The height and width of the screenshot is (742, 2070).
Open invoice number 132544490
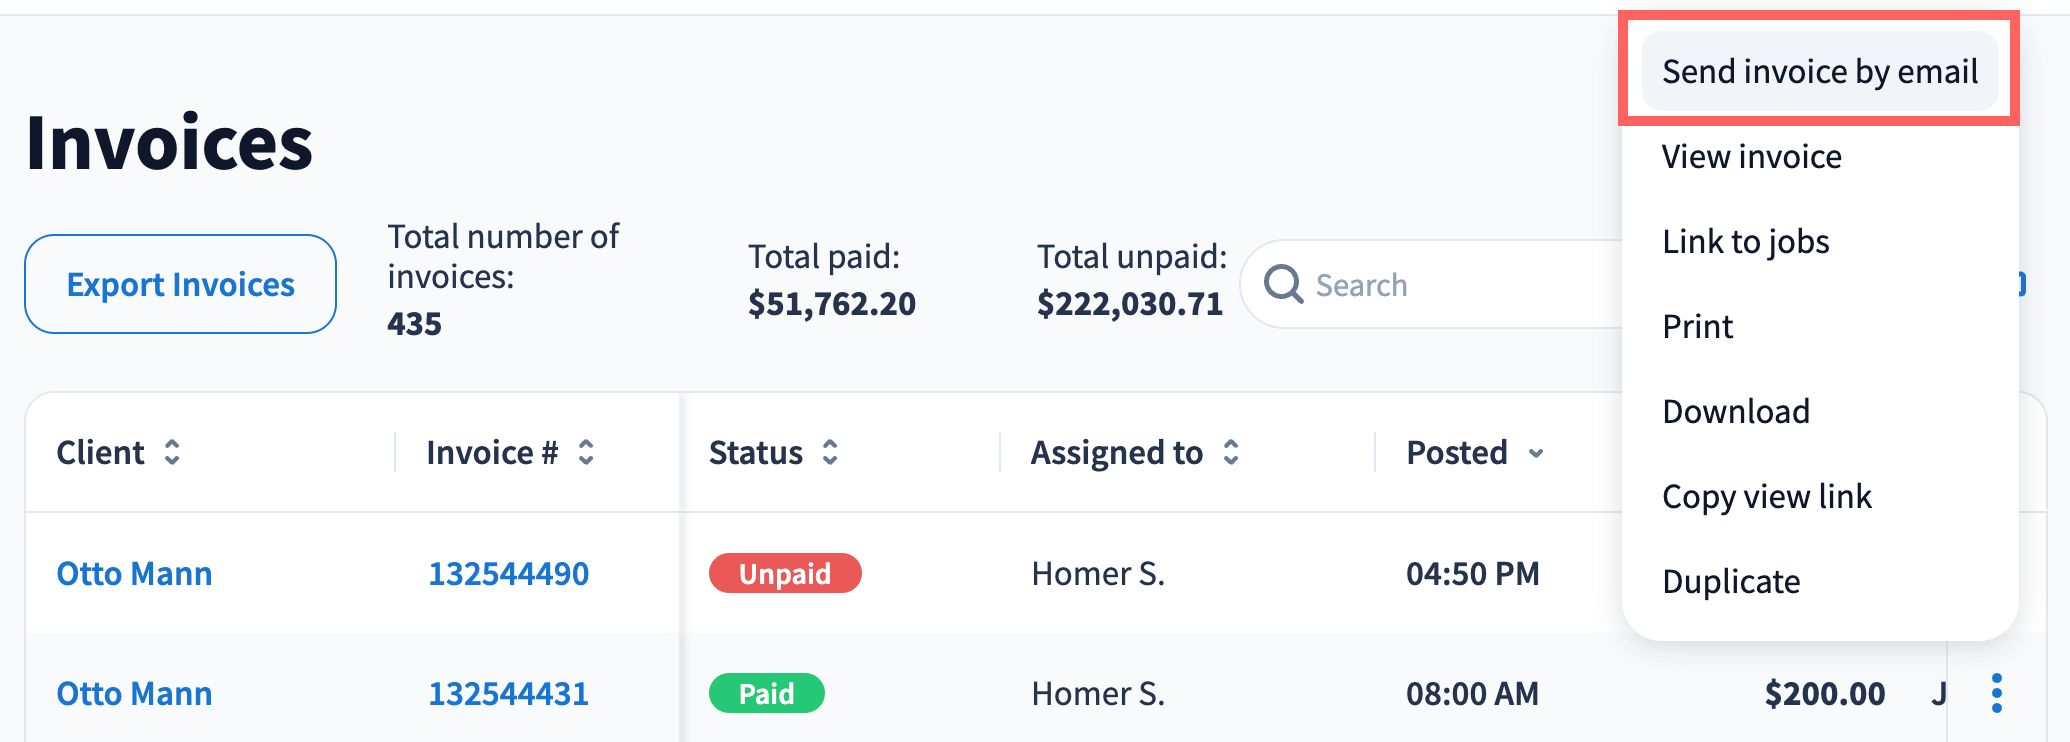coord(508,574)
